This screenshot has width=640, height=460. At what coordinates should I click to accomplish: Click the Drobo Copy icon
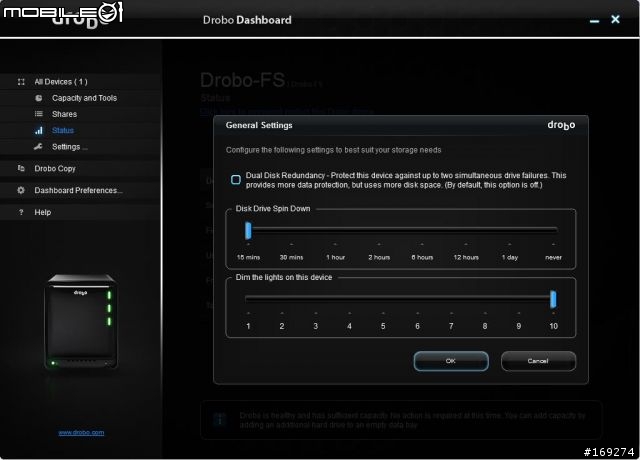tap(21, 168)
